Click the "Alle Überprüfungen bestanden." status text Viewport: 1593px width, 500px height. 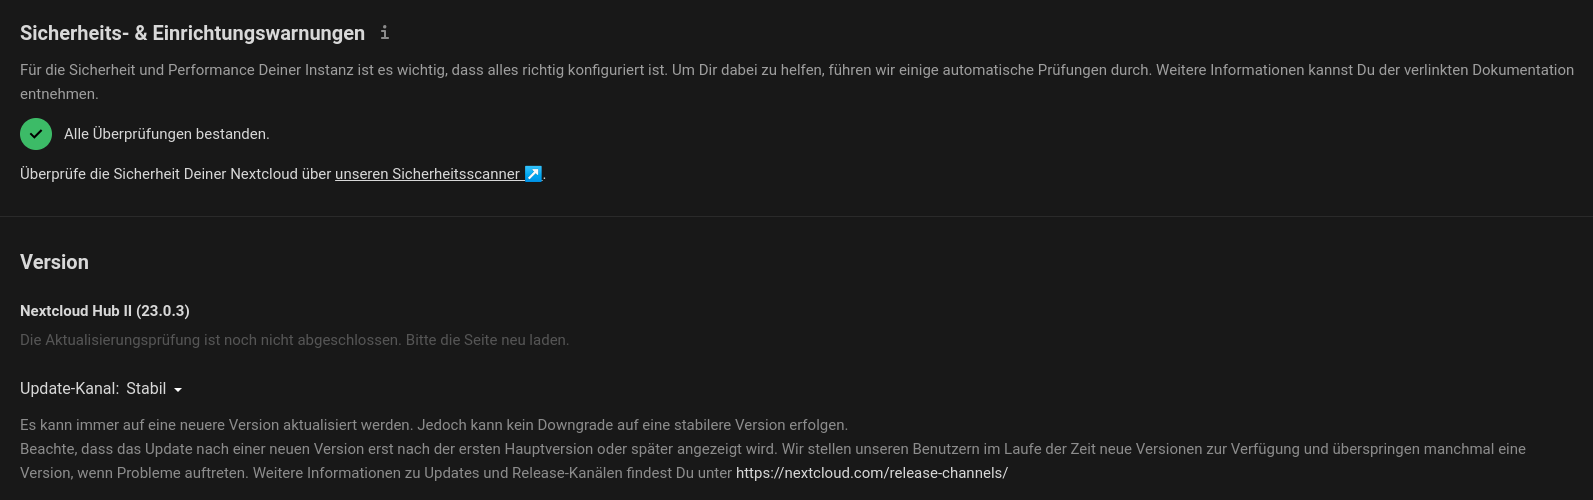click(x=167, y=134)
